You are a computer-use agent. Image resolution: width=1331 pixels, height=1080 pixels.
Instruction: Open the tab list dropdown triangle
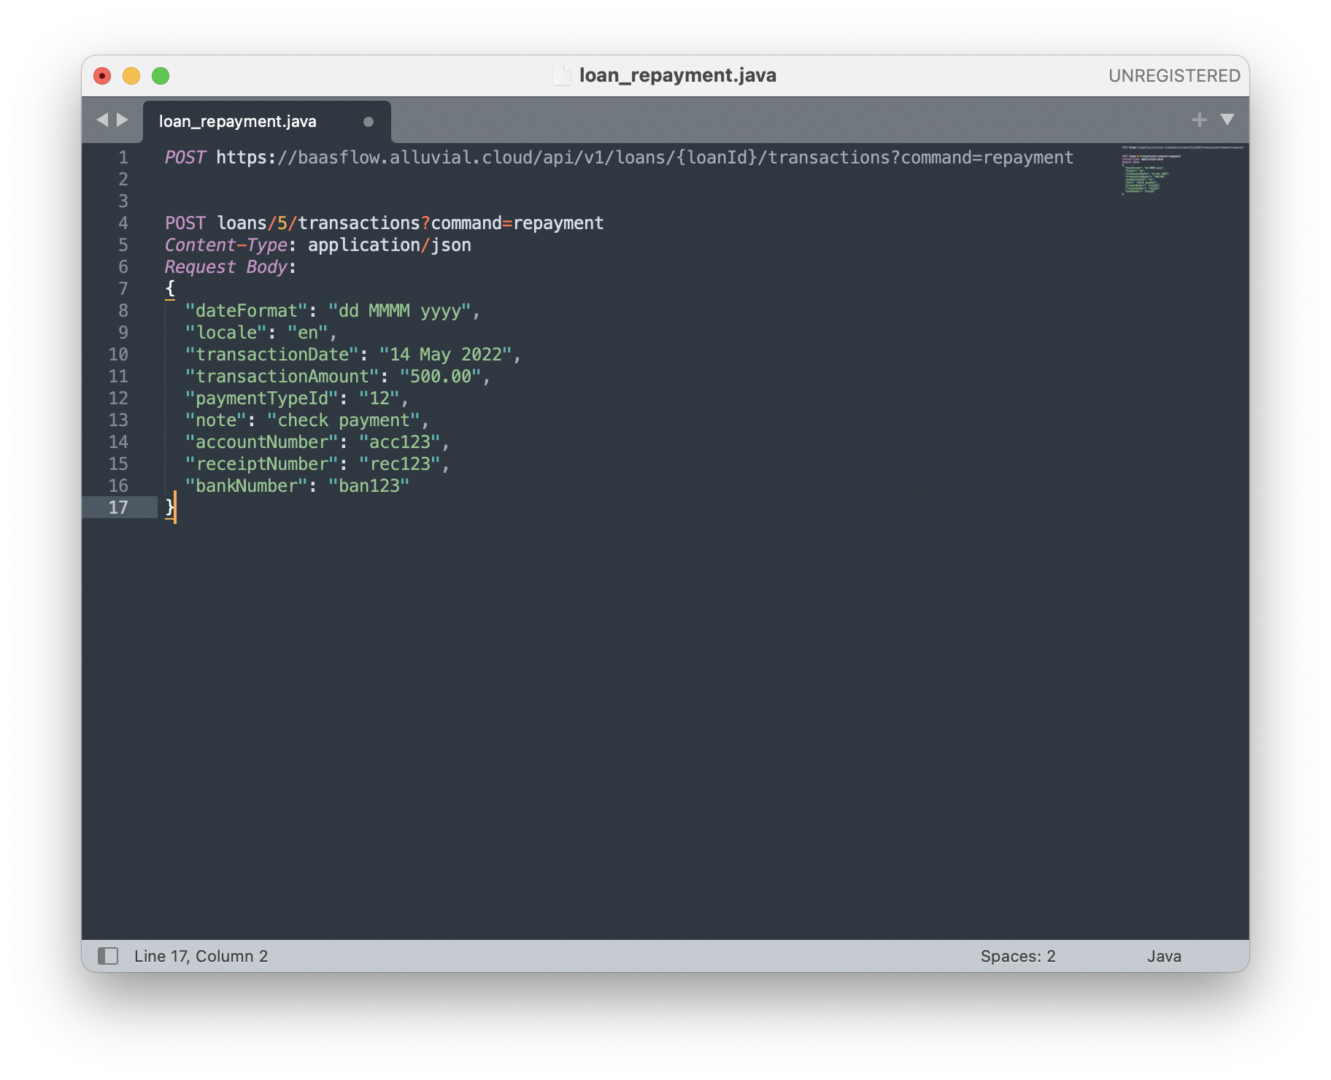point(1227,120)
